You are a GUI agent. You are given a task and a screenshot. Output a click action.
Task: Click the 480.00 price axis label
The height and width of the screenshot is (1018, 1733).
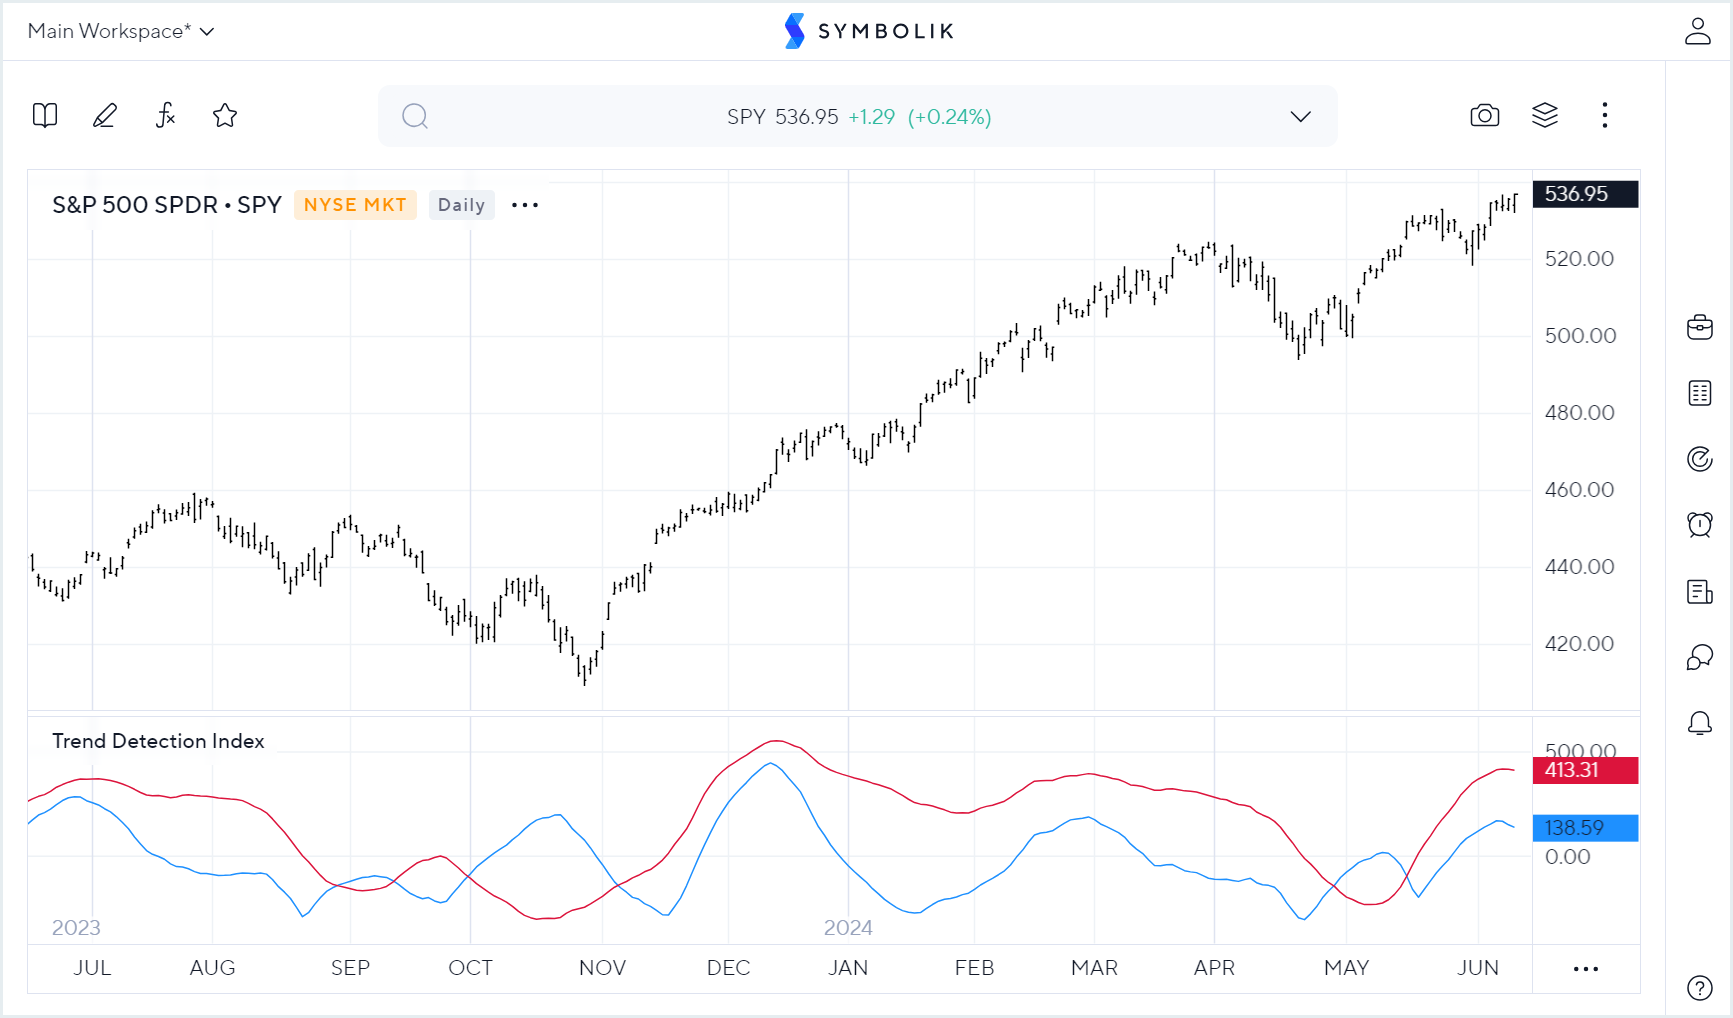point(1580,413)
